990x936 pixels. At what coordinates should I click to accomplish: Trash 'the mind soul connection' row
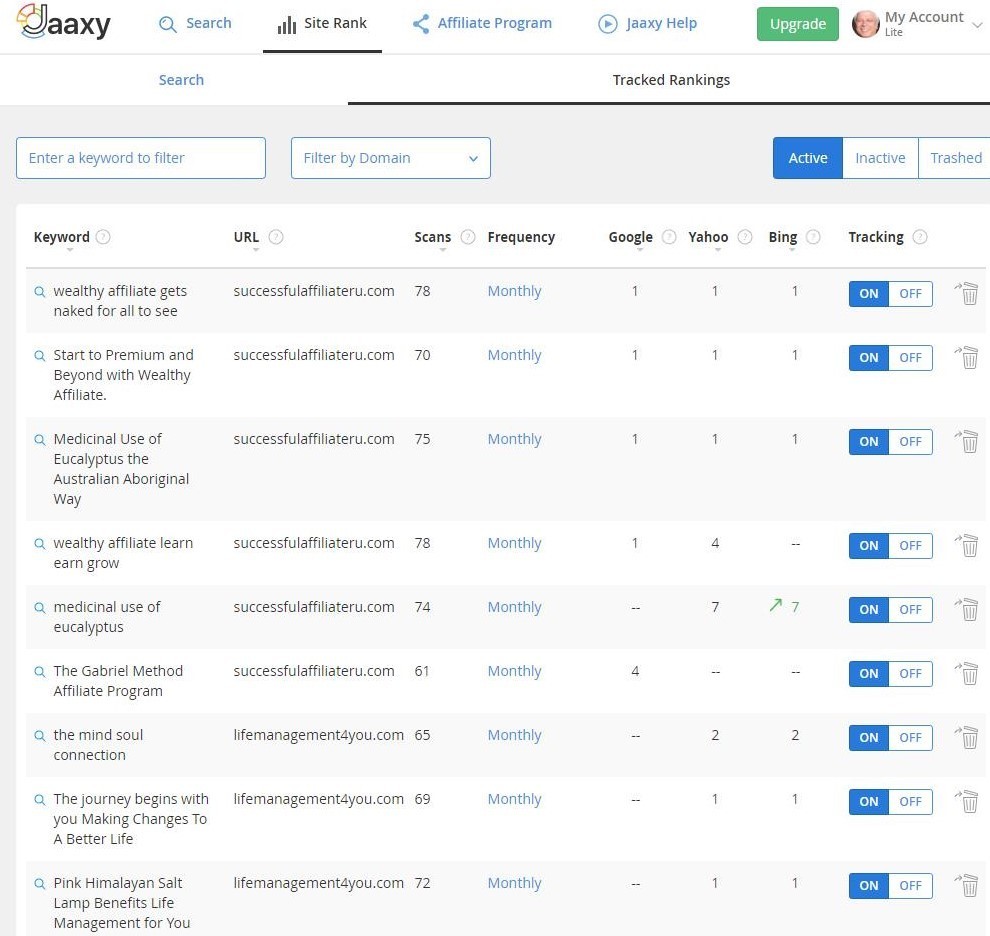coord(967,737)
